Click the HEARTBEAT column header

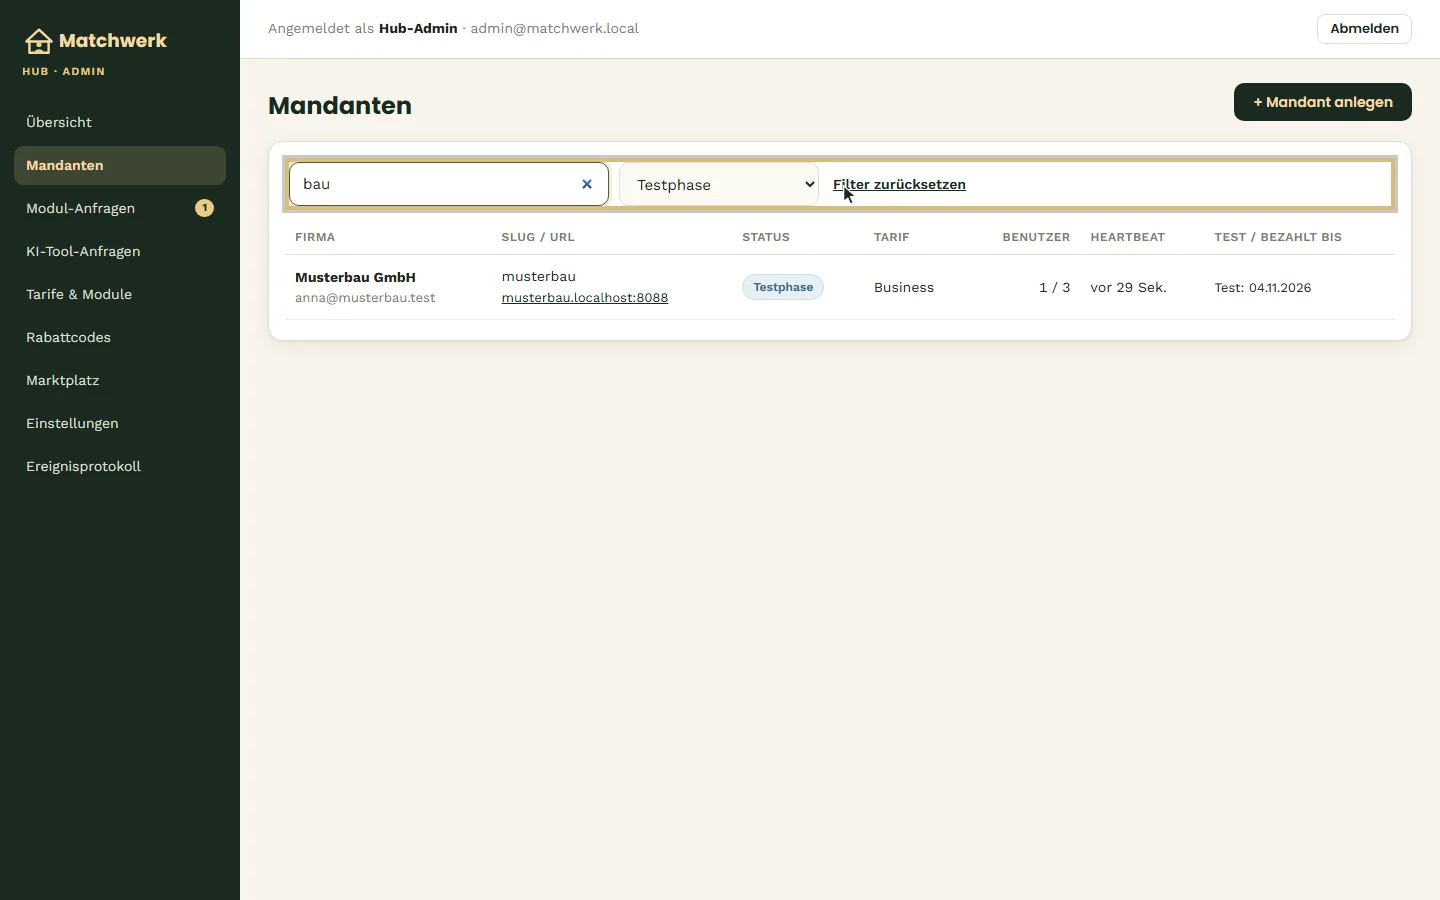pyautogui.click(x=1128, y=237)
